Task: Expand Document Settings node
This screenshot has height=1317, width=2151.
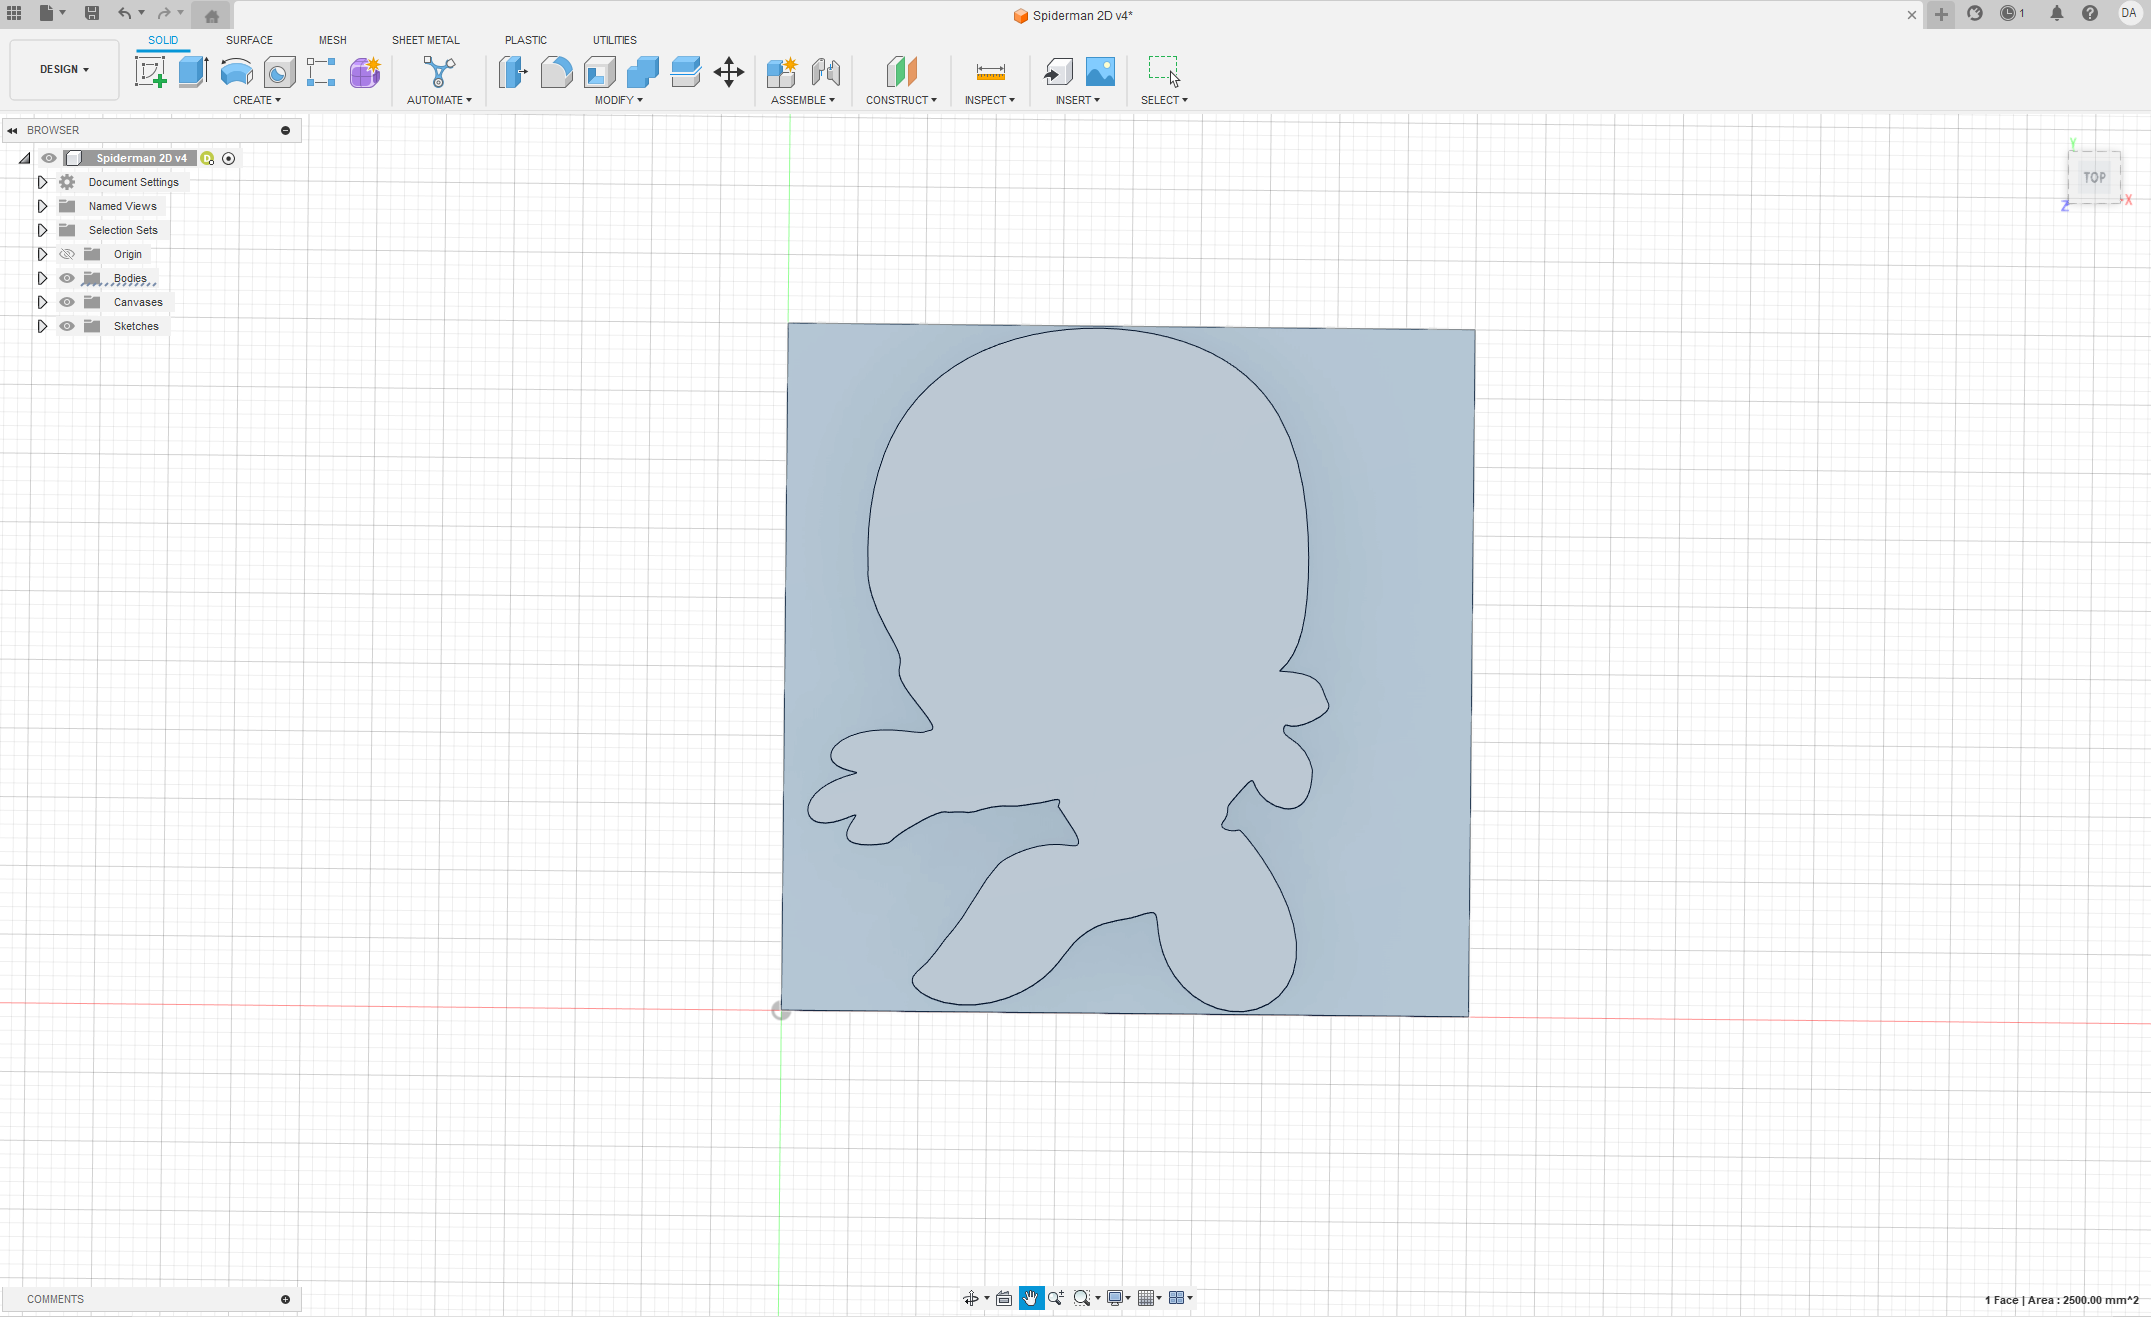Action: click(x=42, y=182)
